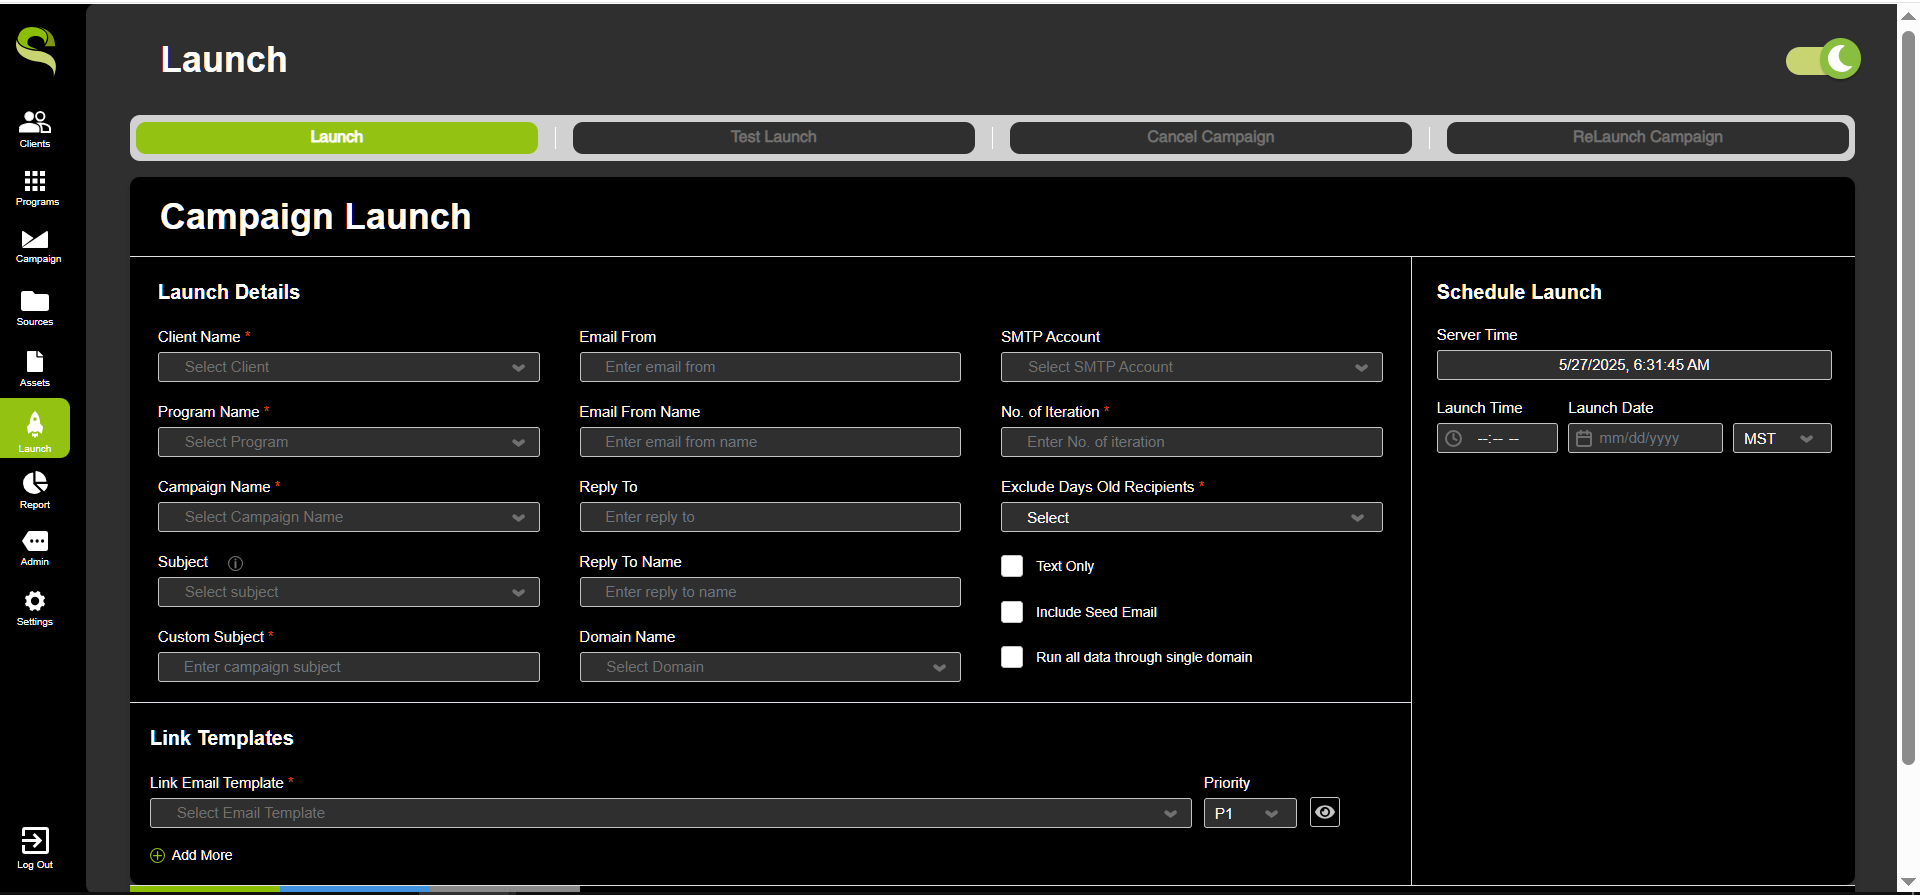Go to Programs grid icon
The height and width of the screenshot is (895, 1920).
(x=35, y=186)
